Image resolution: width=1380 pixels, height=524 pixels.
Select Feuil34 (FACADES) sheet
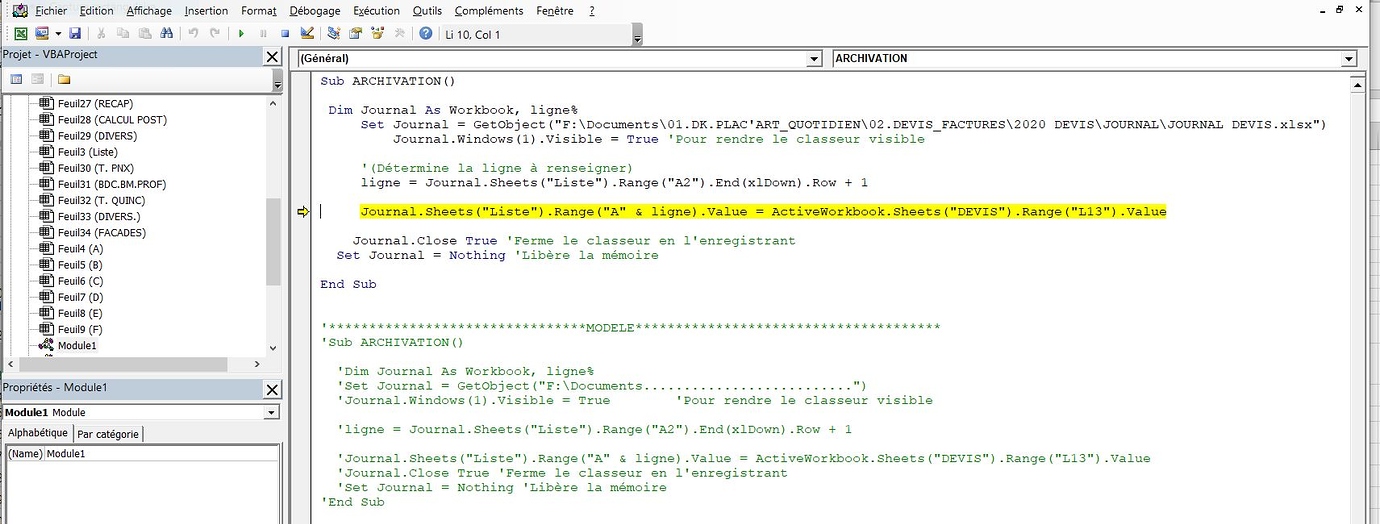(x=101, y=232)
